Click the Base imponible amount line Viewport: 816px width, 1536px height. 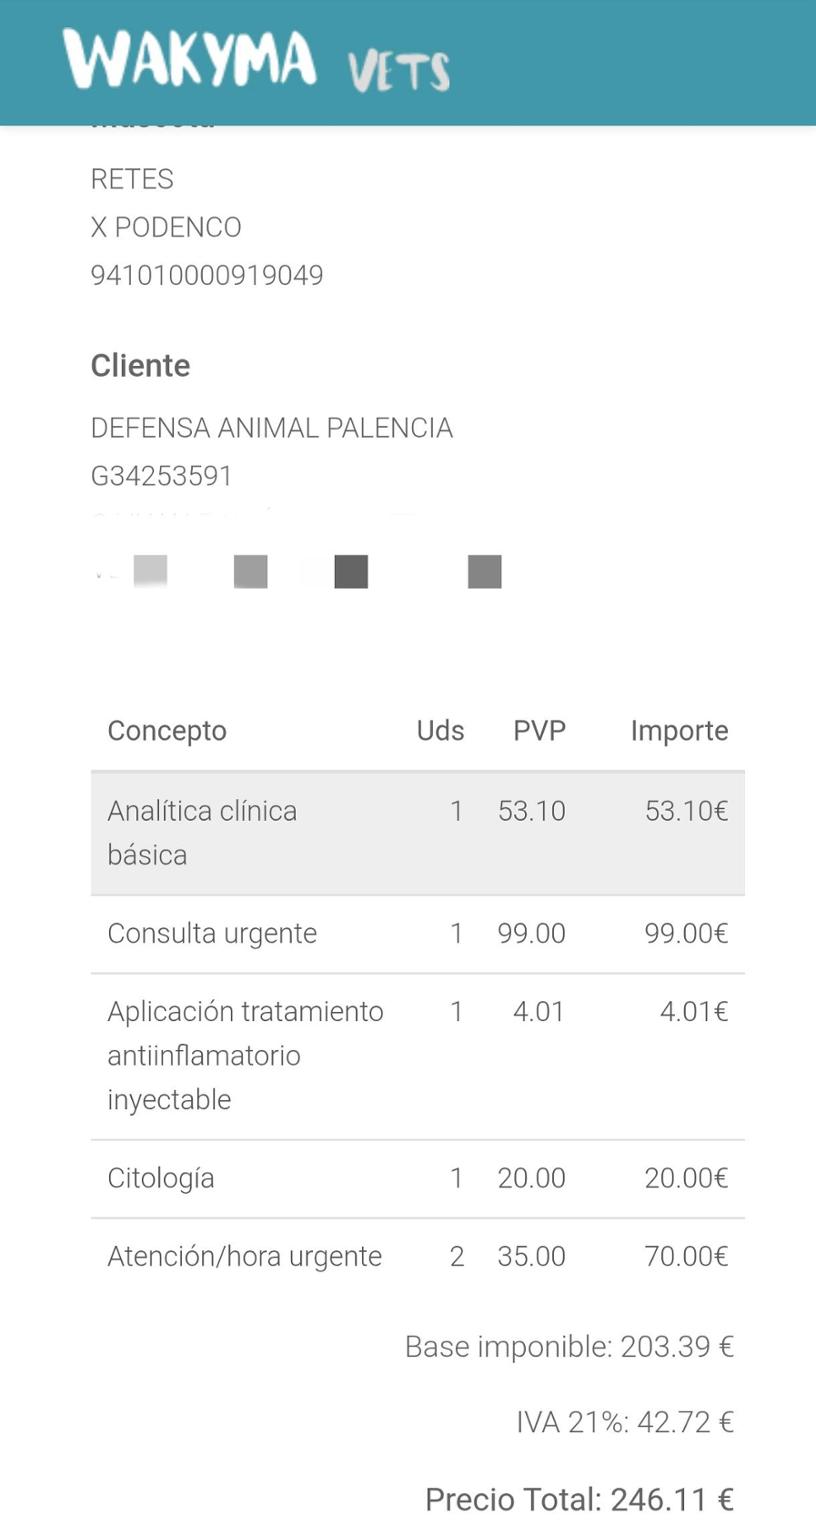(569, 1346)
